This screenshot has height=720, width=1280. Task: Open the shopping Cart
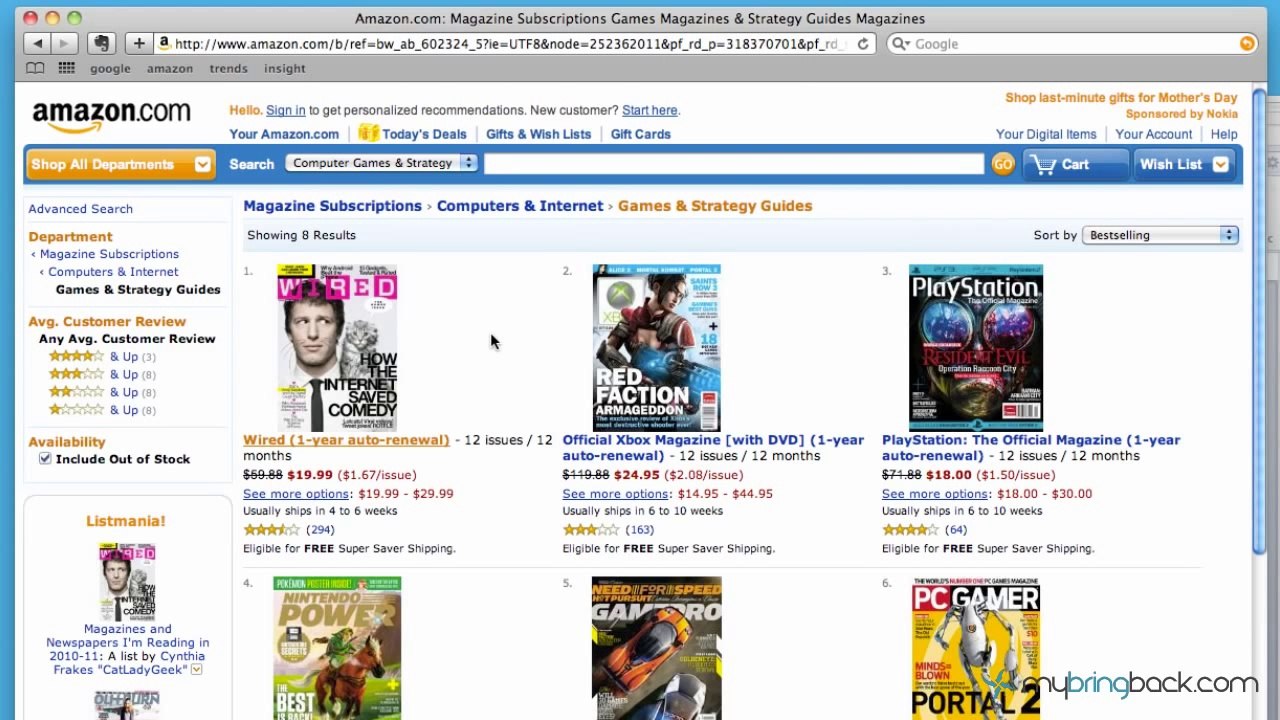1075,165
